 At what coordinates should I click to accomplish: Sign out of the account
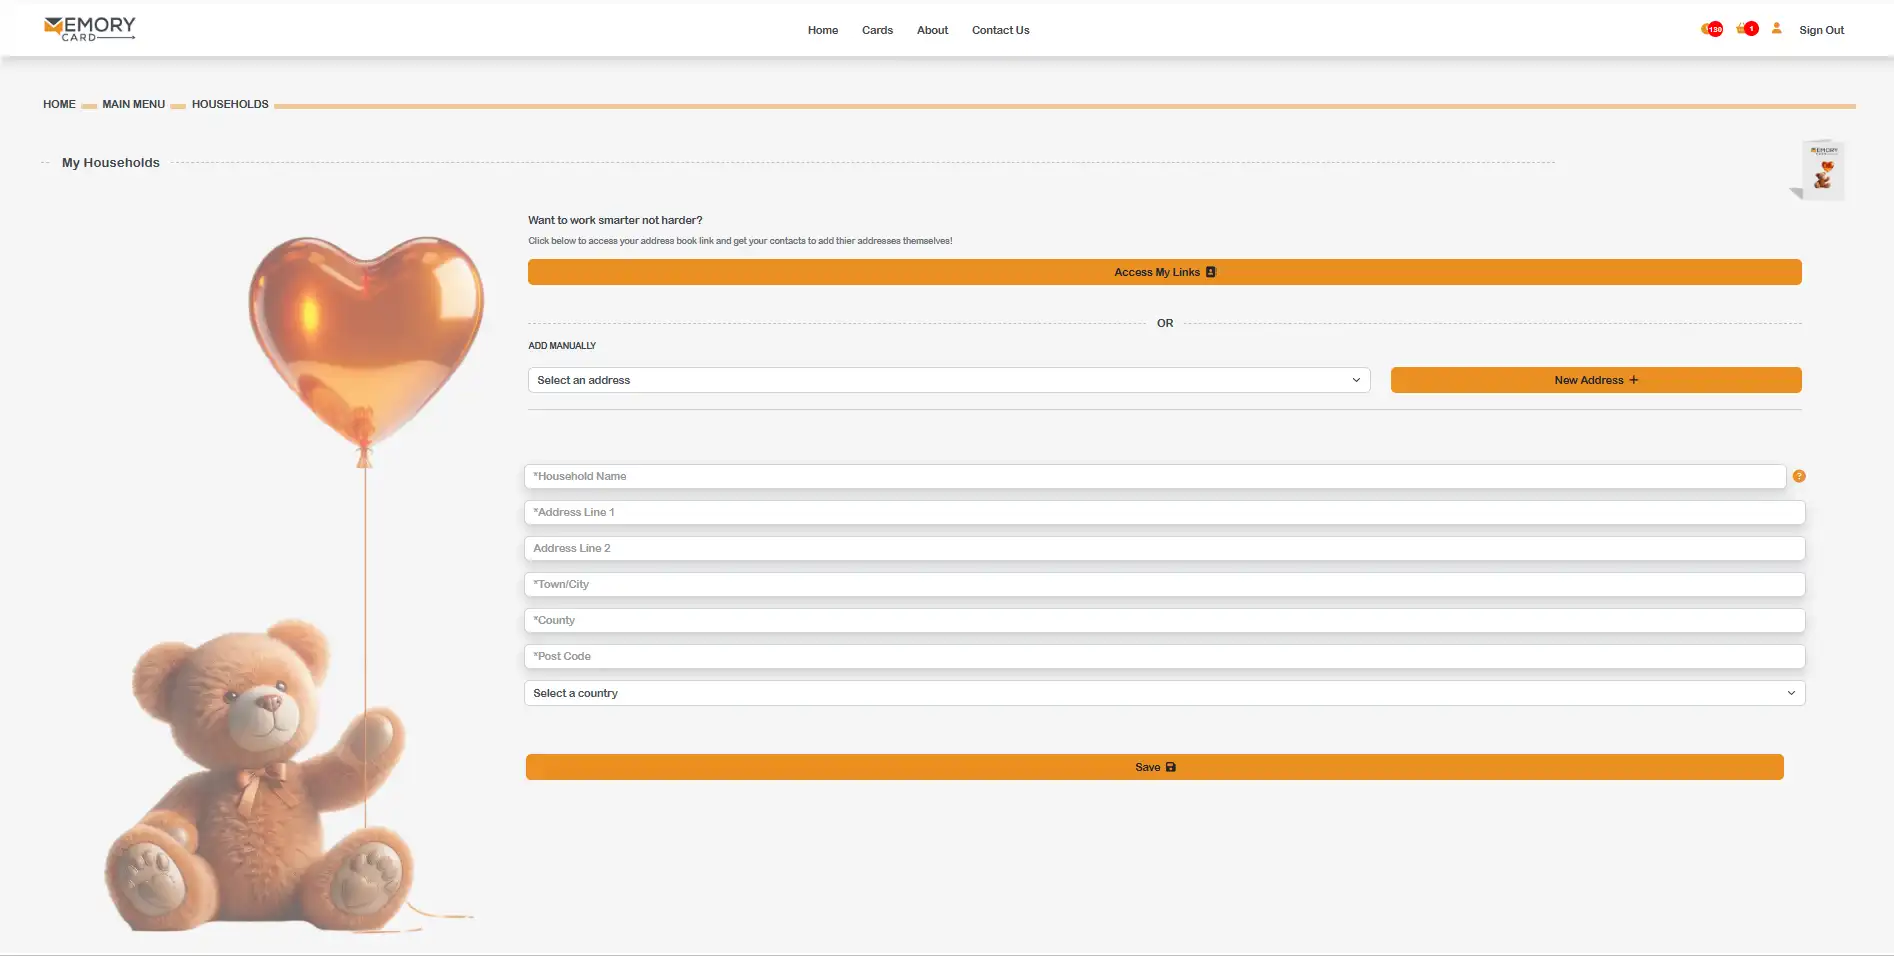tap(1821, 30)
